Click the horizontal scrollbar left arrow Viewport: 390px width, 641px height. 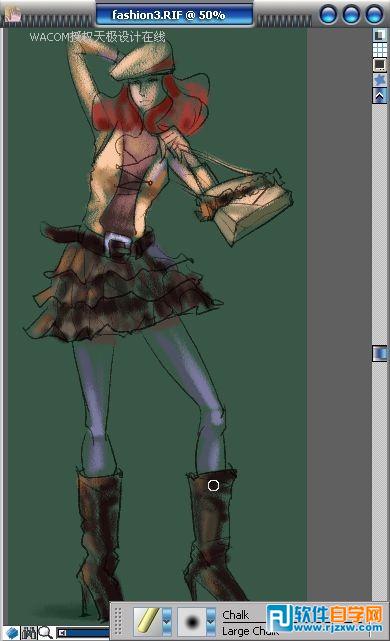pos(62,633)
